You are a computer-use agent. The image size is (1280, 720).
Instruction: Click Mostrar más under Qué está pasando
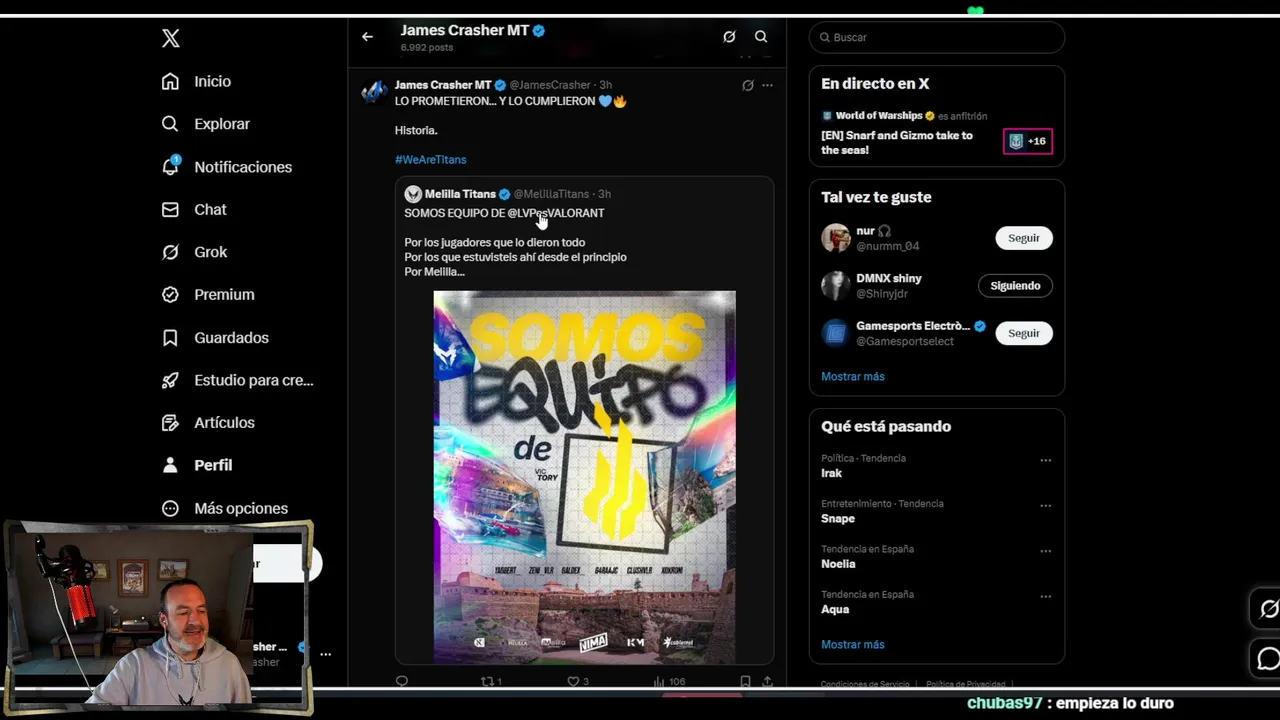[853, 645]
